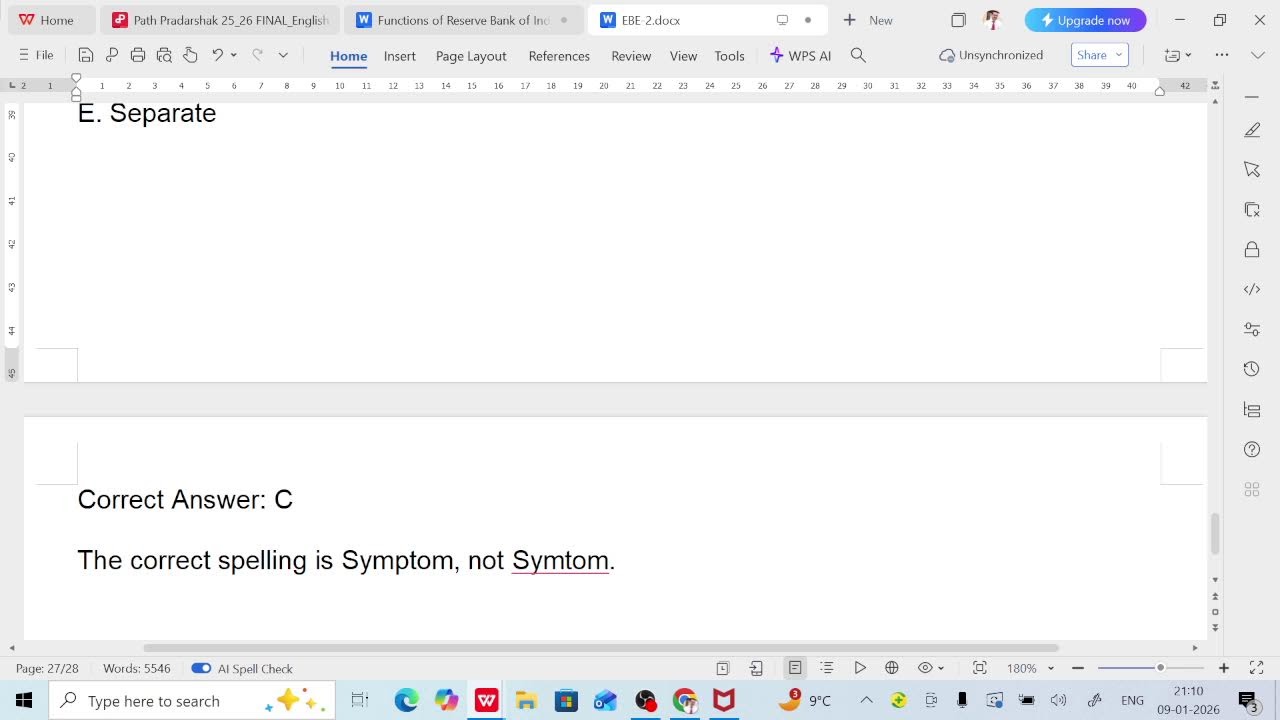The width and height of the screenshot is (1280, 720).
Task: Open the Windows Start menu
Action: pos(24,701)
